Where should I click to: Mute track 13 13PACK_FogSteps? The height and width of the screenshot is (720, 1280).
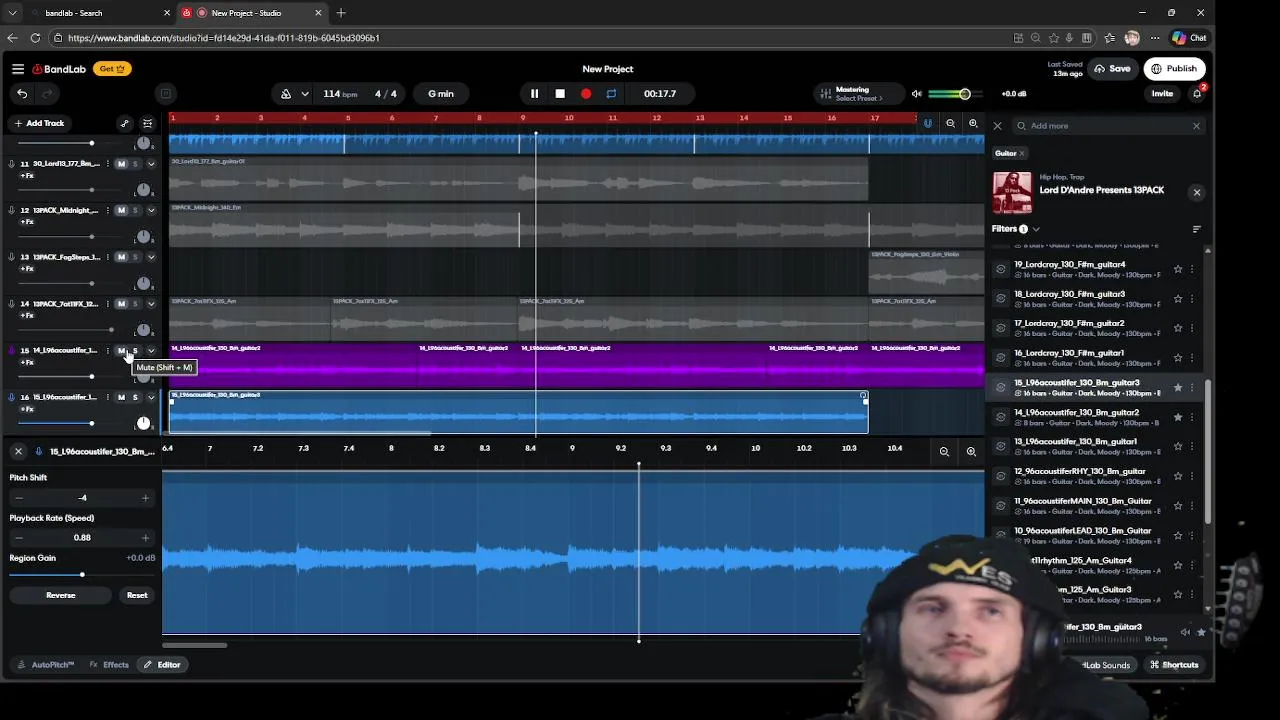click(122, 257)
